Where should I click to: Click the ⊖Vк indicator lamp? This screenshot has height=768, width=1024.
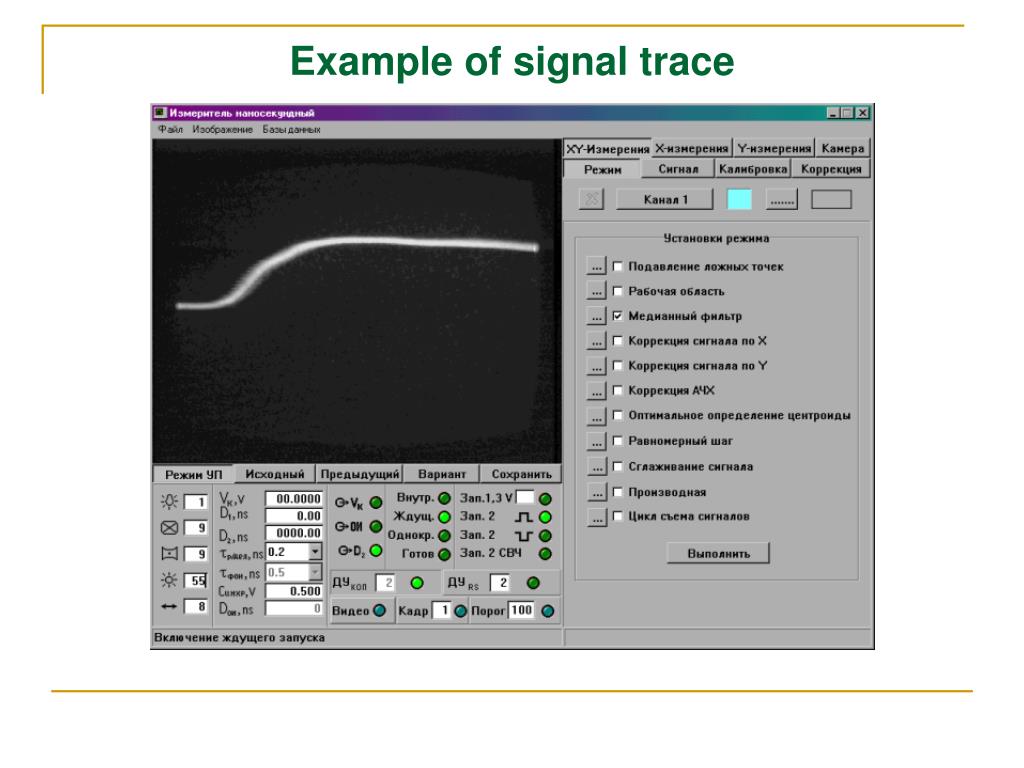(x=376, y=503)
